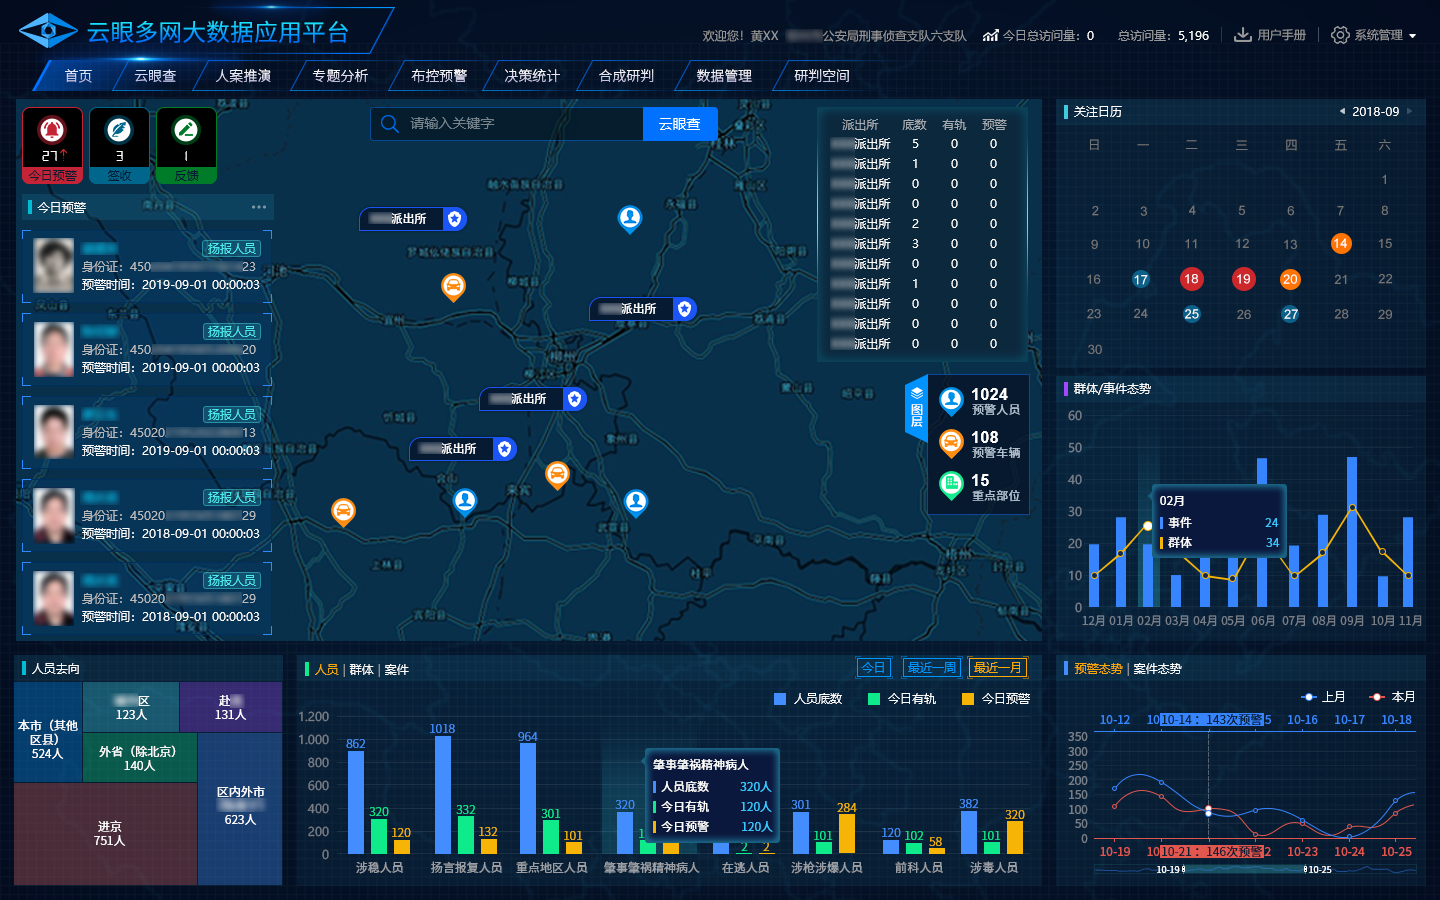Open the 云眼查 tab
The width and height of the screenshot is (1440, 900).
[155, 76]
